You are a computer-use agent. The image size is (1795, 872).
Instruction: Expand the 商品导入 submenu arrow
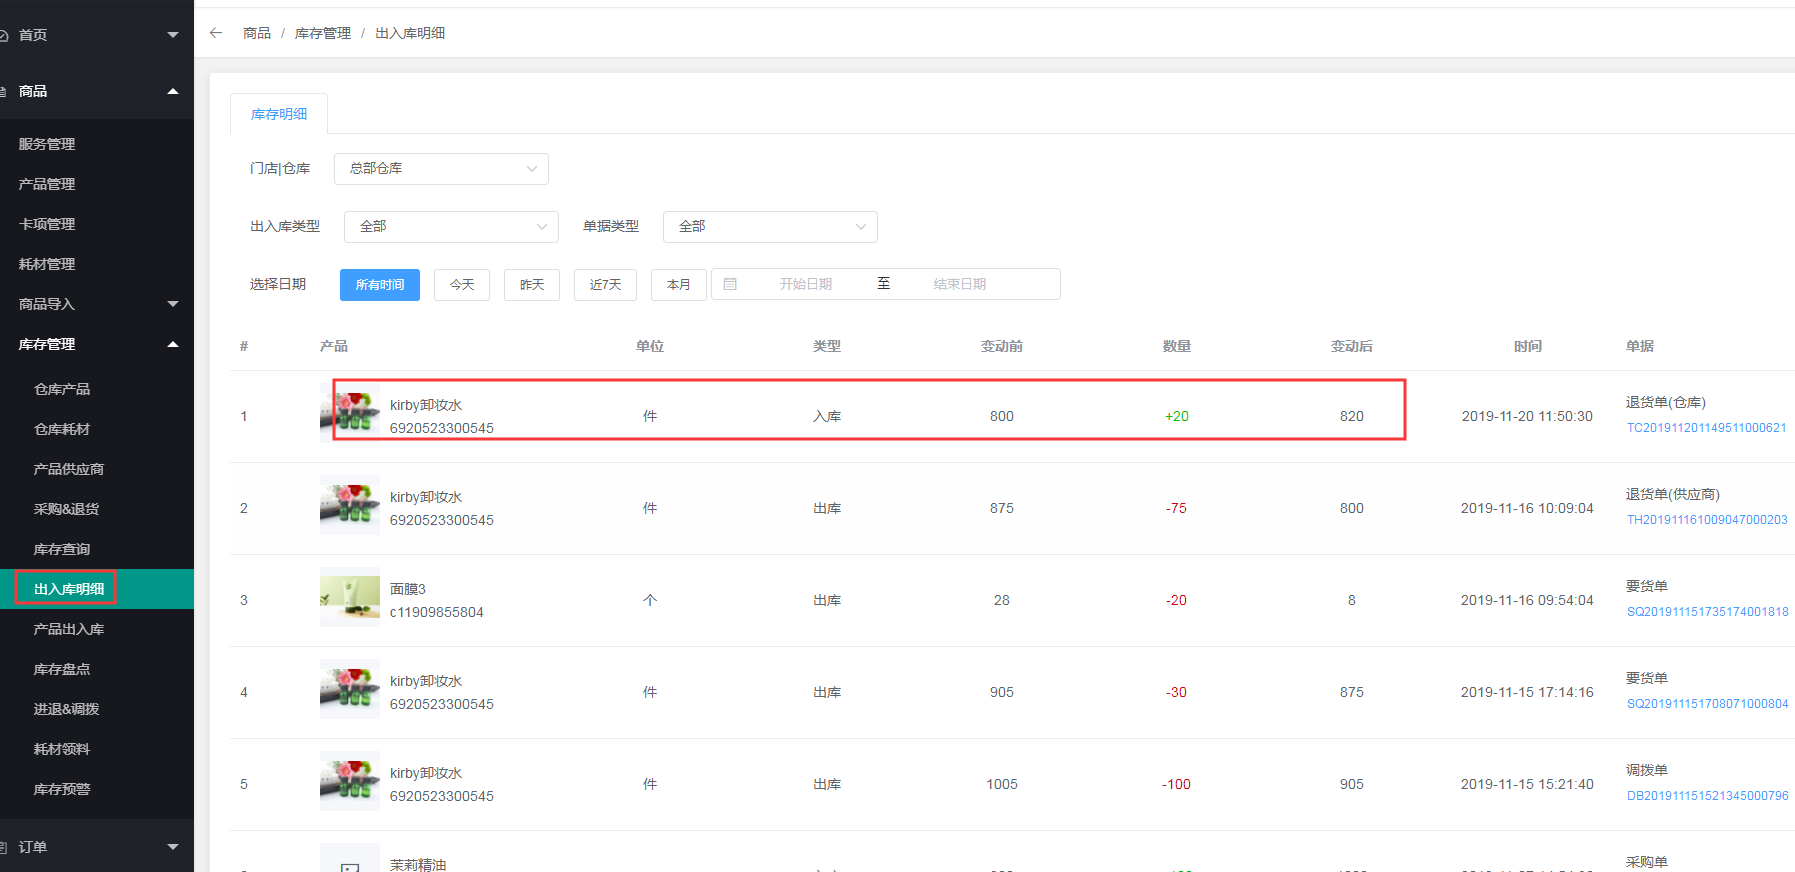point(173,304)
